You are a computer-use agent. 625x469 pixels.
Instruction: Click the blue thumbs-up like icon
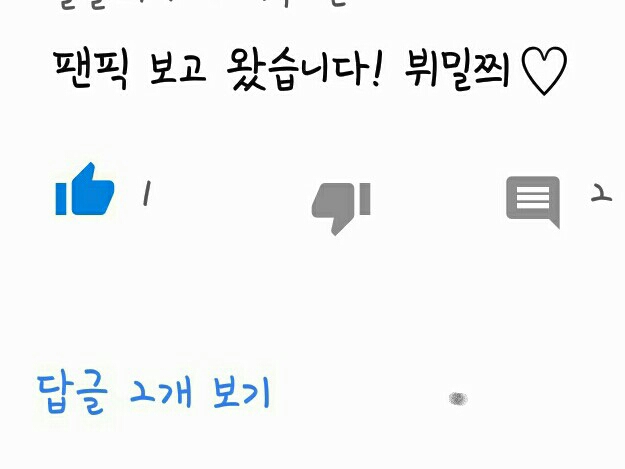[85, 189]
